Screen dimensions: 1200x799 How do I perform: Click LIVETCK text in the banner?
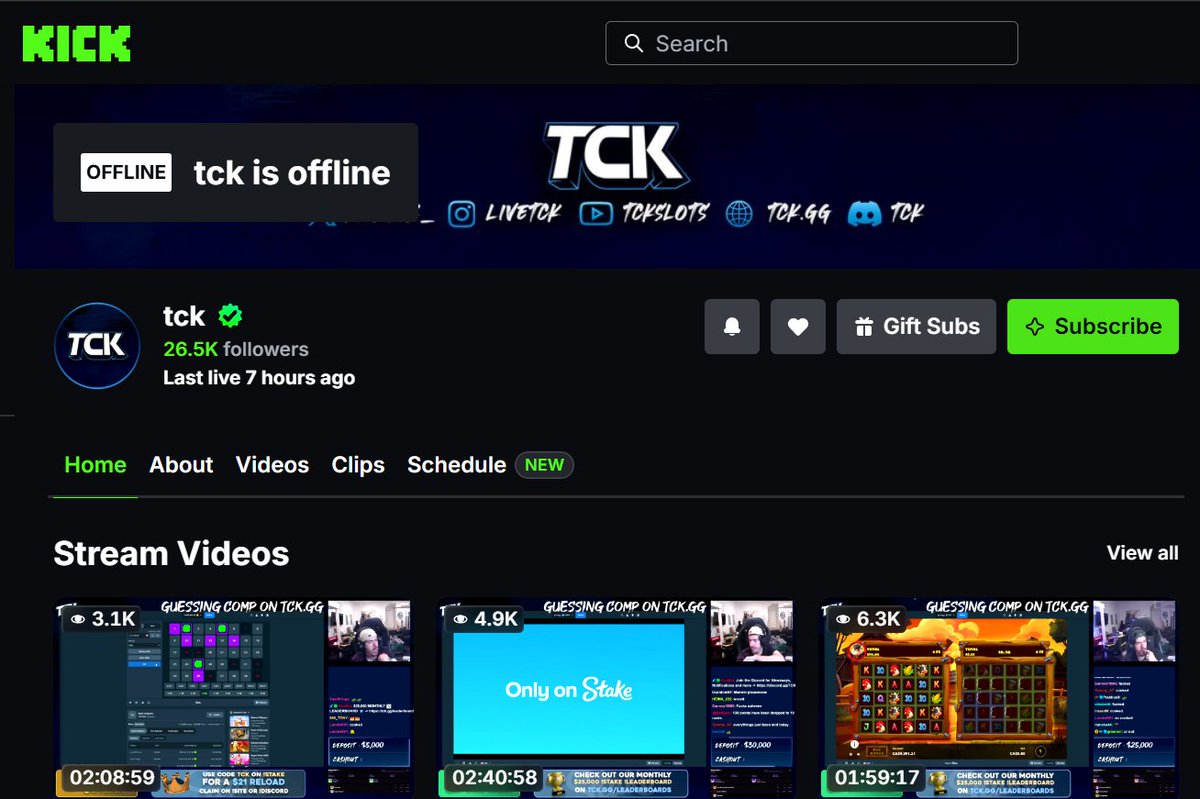coord(524,213)
